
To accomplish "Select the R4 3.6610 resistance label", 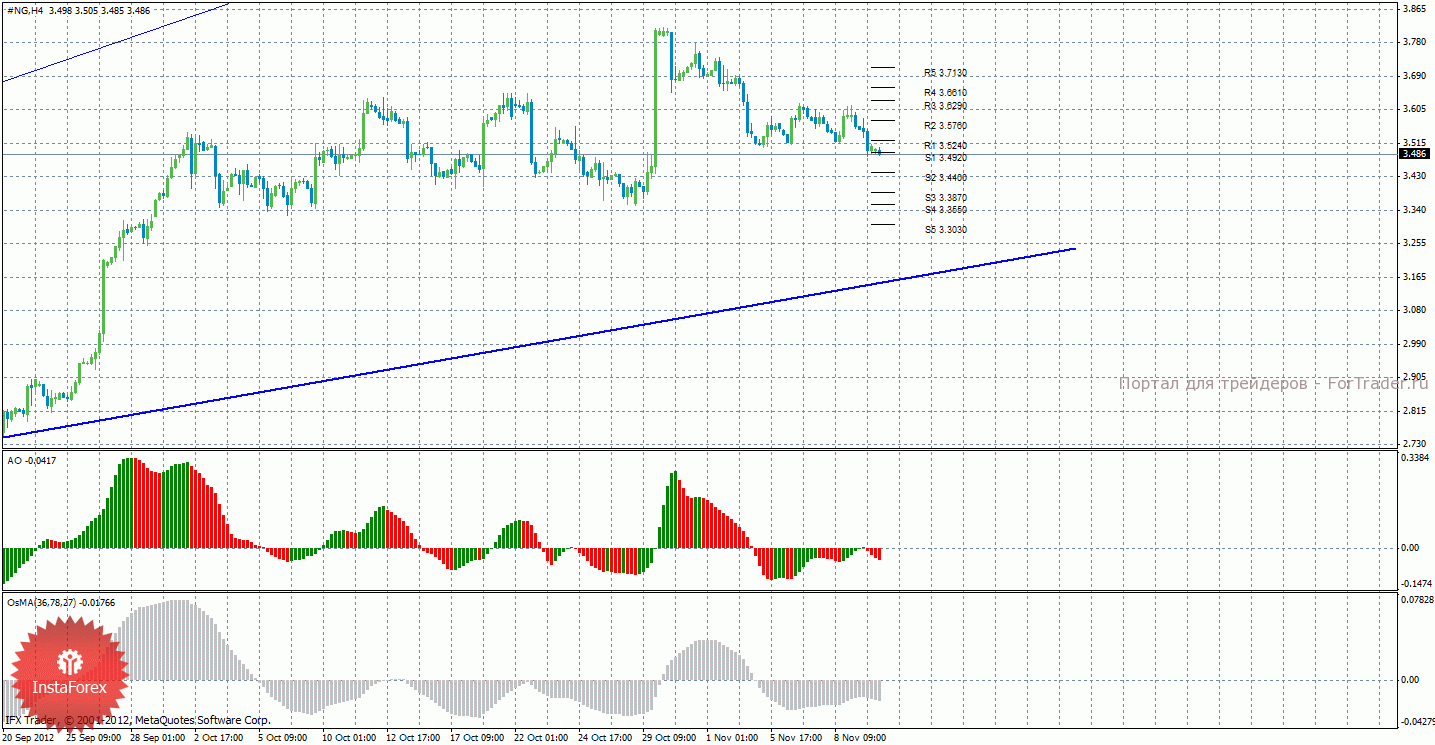I will (x=945, y=93).
